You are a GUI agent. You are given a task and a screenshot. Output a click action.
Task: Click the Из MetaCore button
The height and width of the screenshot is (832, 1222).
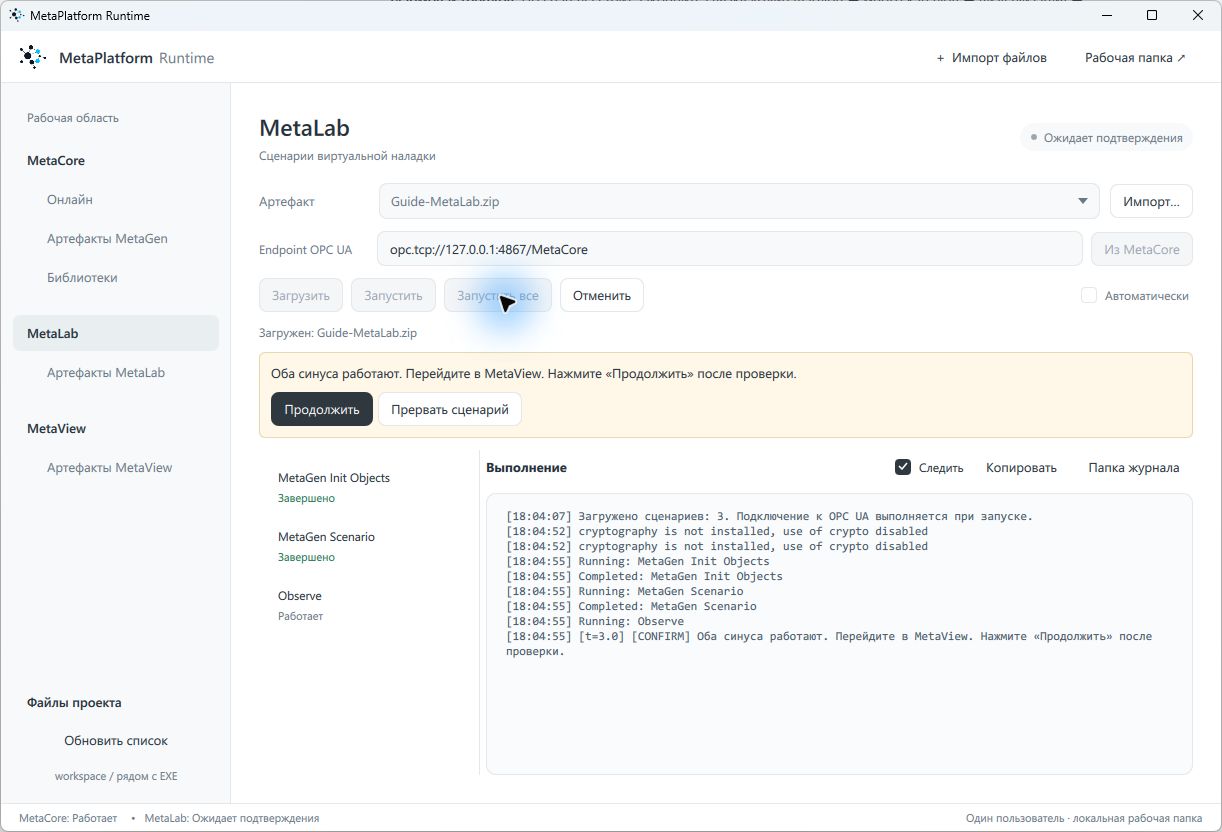1142,249
